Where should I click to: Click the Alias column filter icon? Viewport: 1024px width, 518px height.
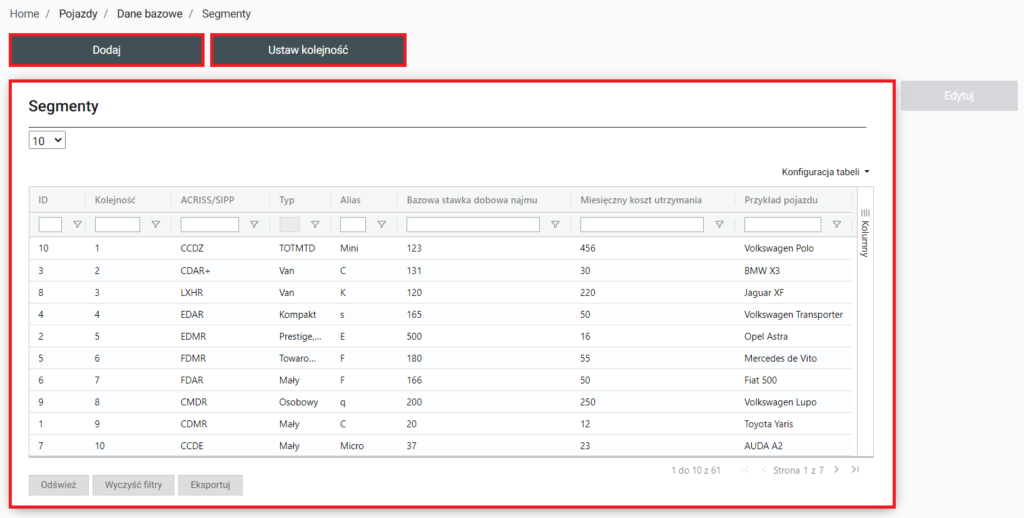pos(381,225)
